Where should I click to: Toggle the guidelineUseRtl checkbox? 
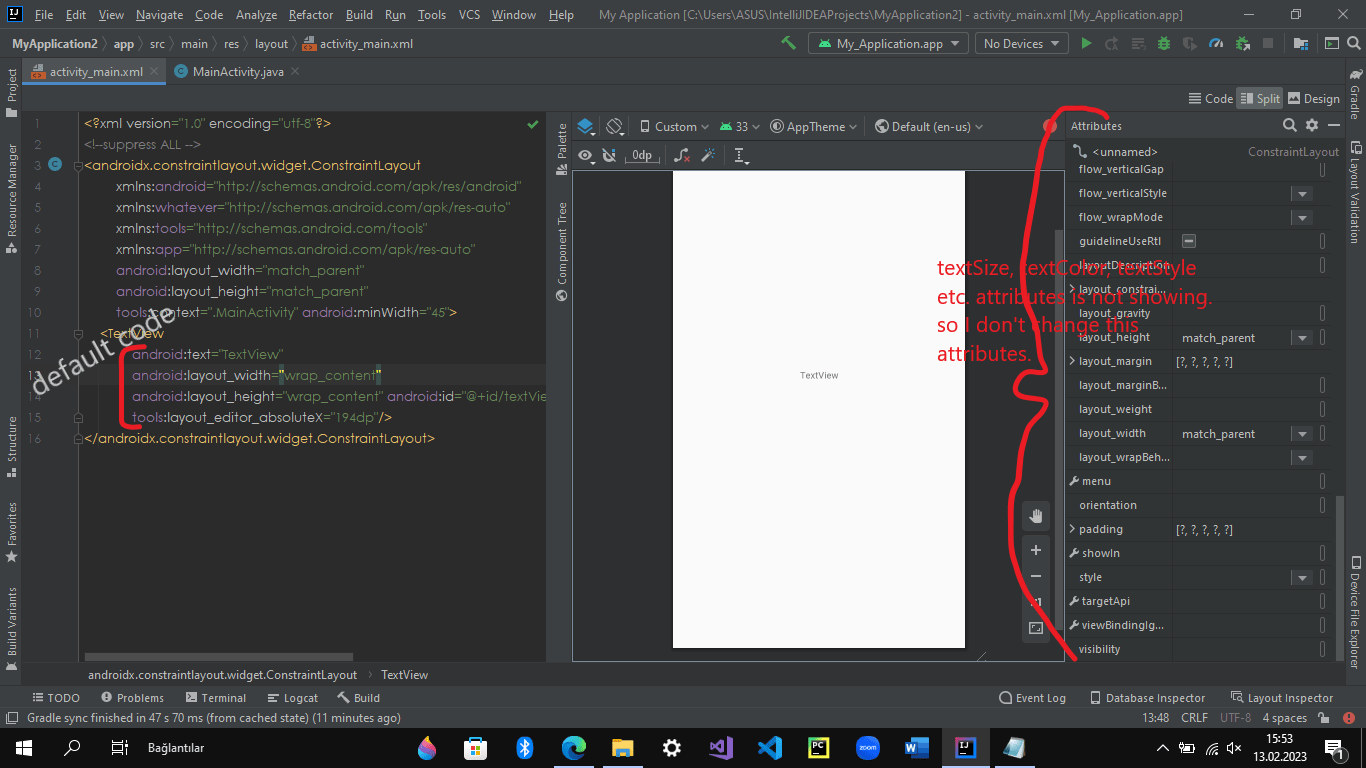(1186, 240)
